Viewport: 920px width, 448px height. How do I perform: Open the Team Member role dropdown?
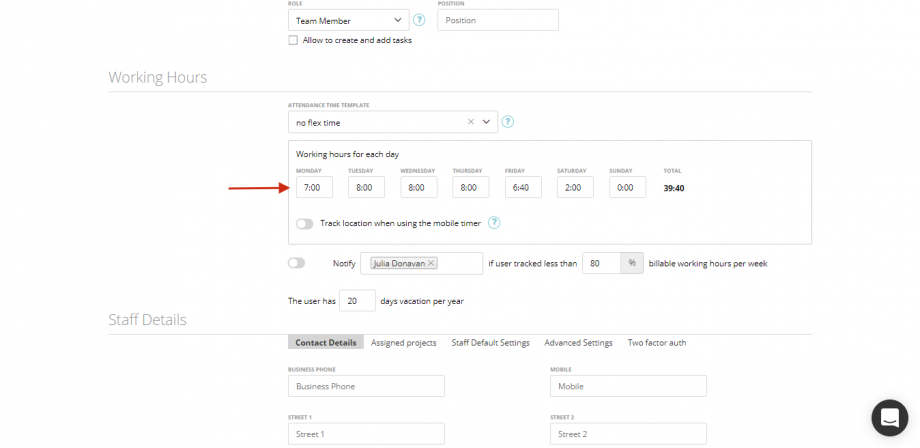[x=349, y=20]
